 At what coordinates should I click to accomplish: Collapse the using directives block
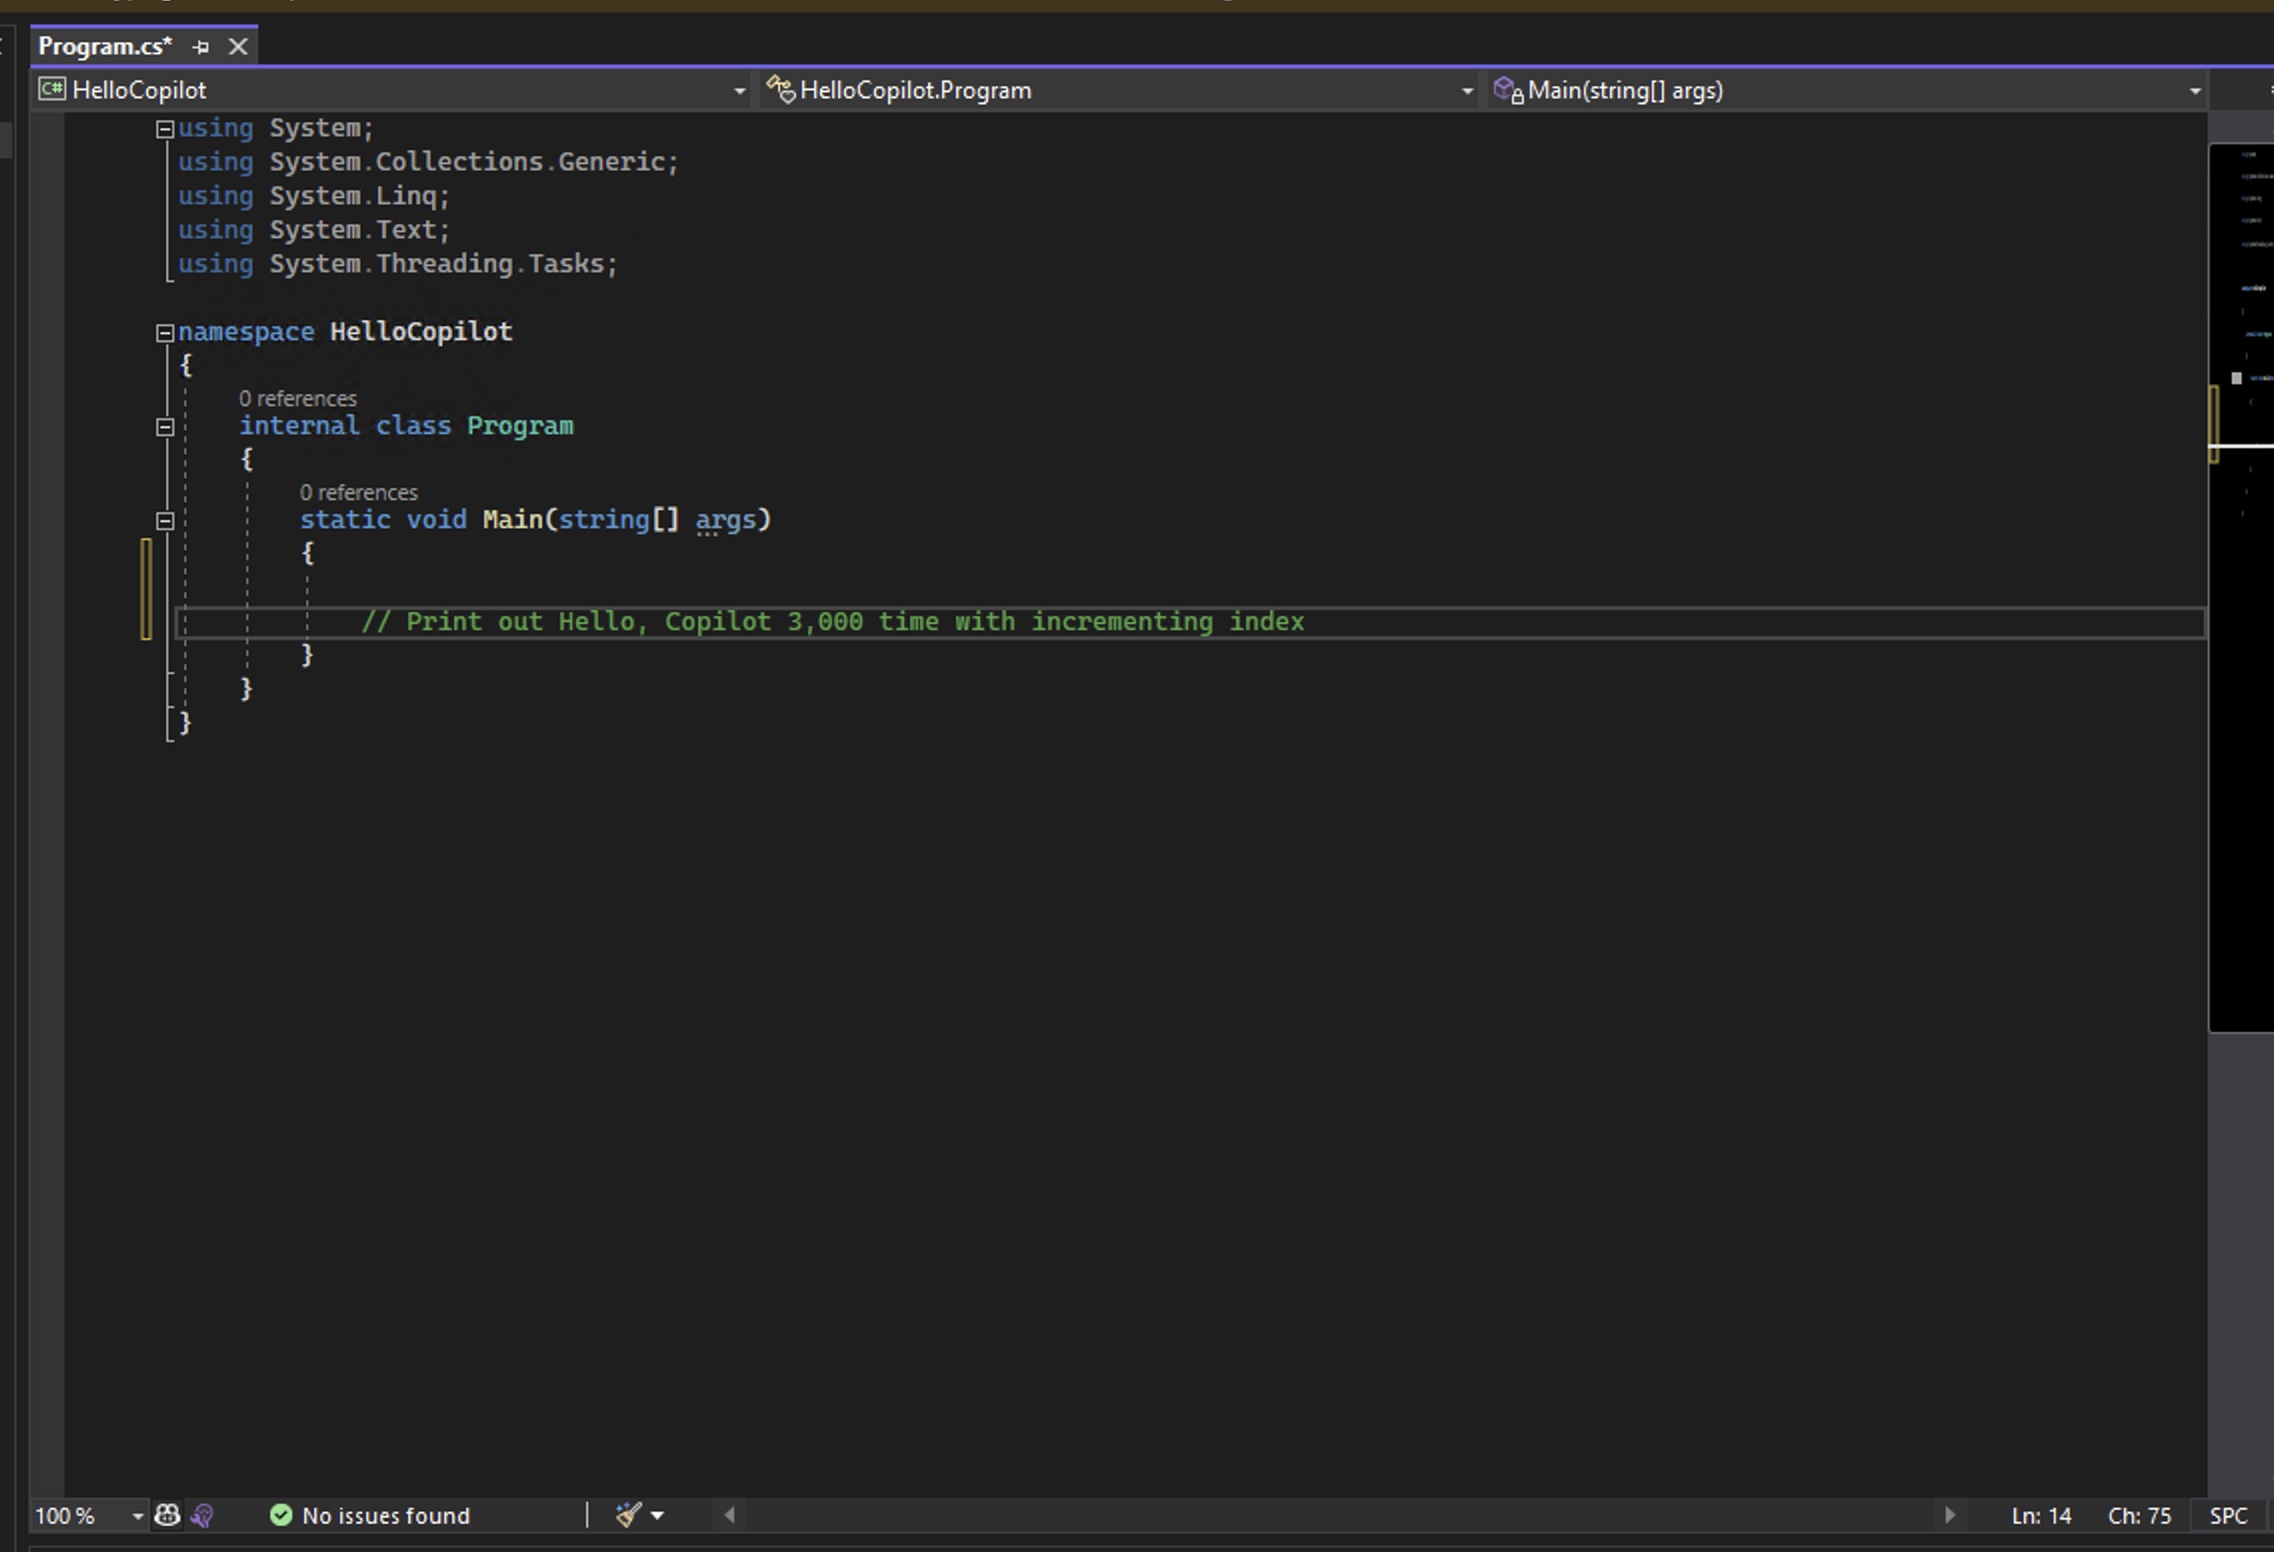[166, 129]
